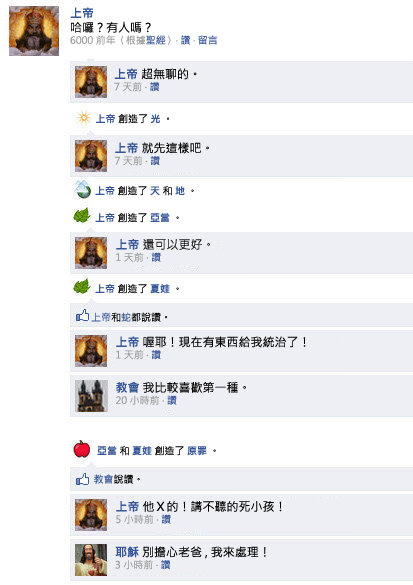Image resolution: width=413 pixels, height=585 pixels.
Task: Open the large 上帝 profile picture of the post
Action: tap(34, 31)
